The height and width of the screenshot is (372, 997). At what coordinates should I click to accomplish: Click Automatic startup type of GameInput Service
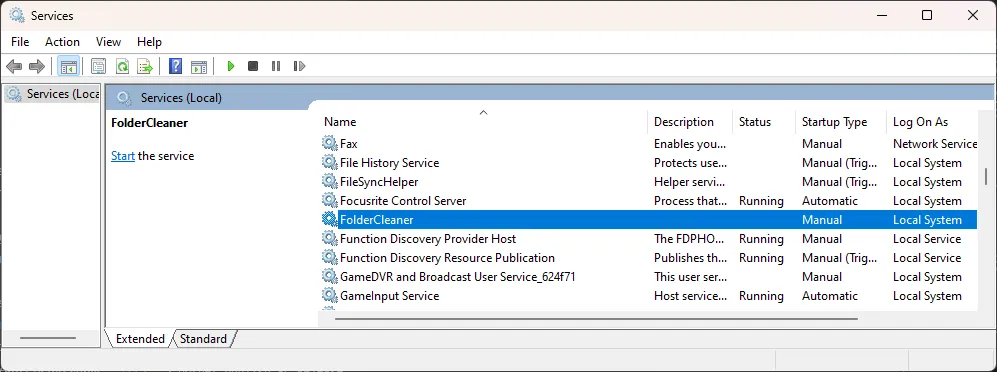click(830, 296)
